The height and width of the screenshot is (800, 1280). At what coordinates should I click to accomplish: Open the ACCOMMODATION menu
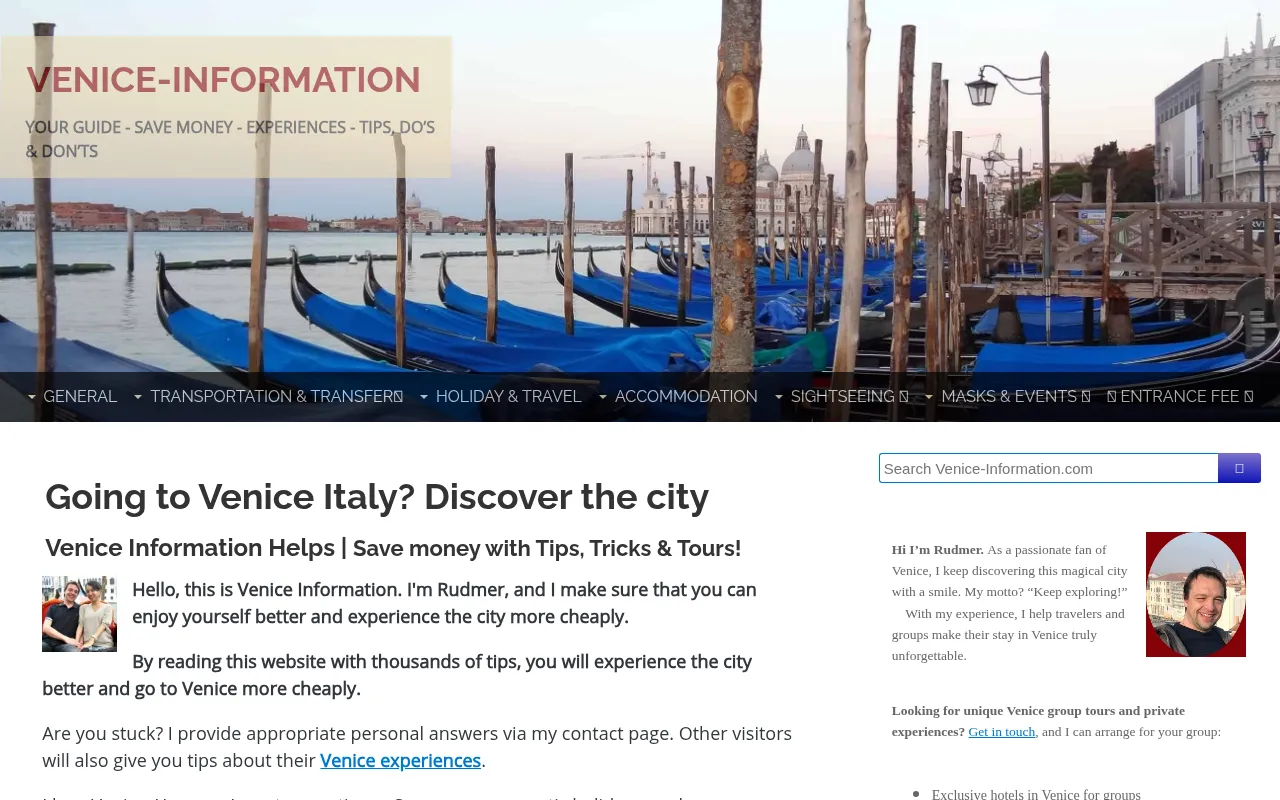(686, 397)
